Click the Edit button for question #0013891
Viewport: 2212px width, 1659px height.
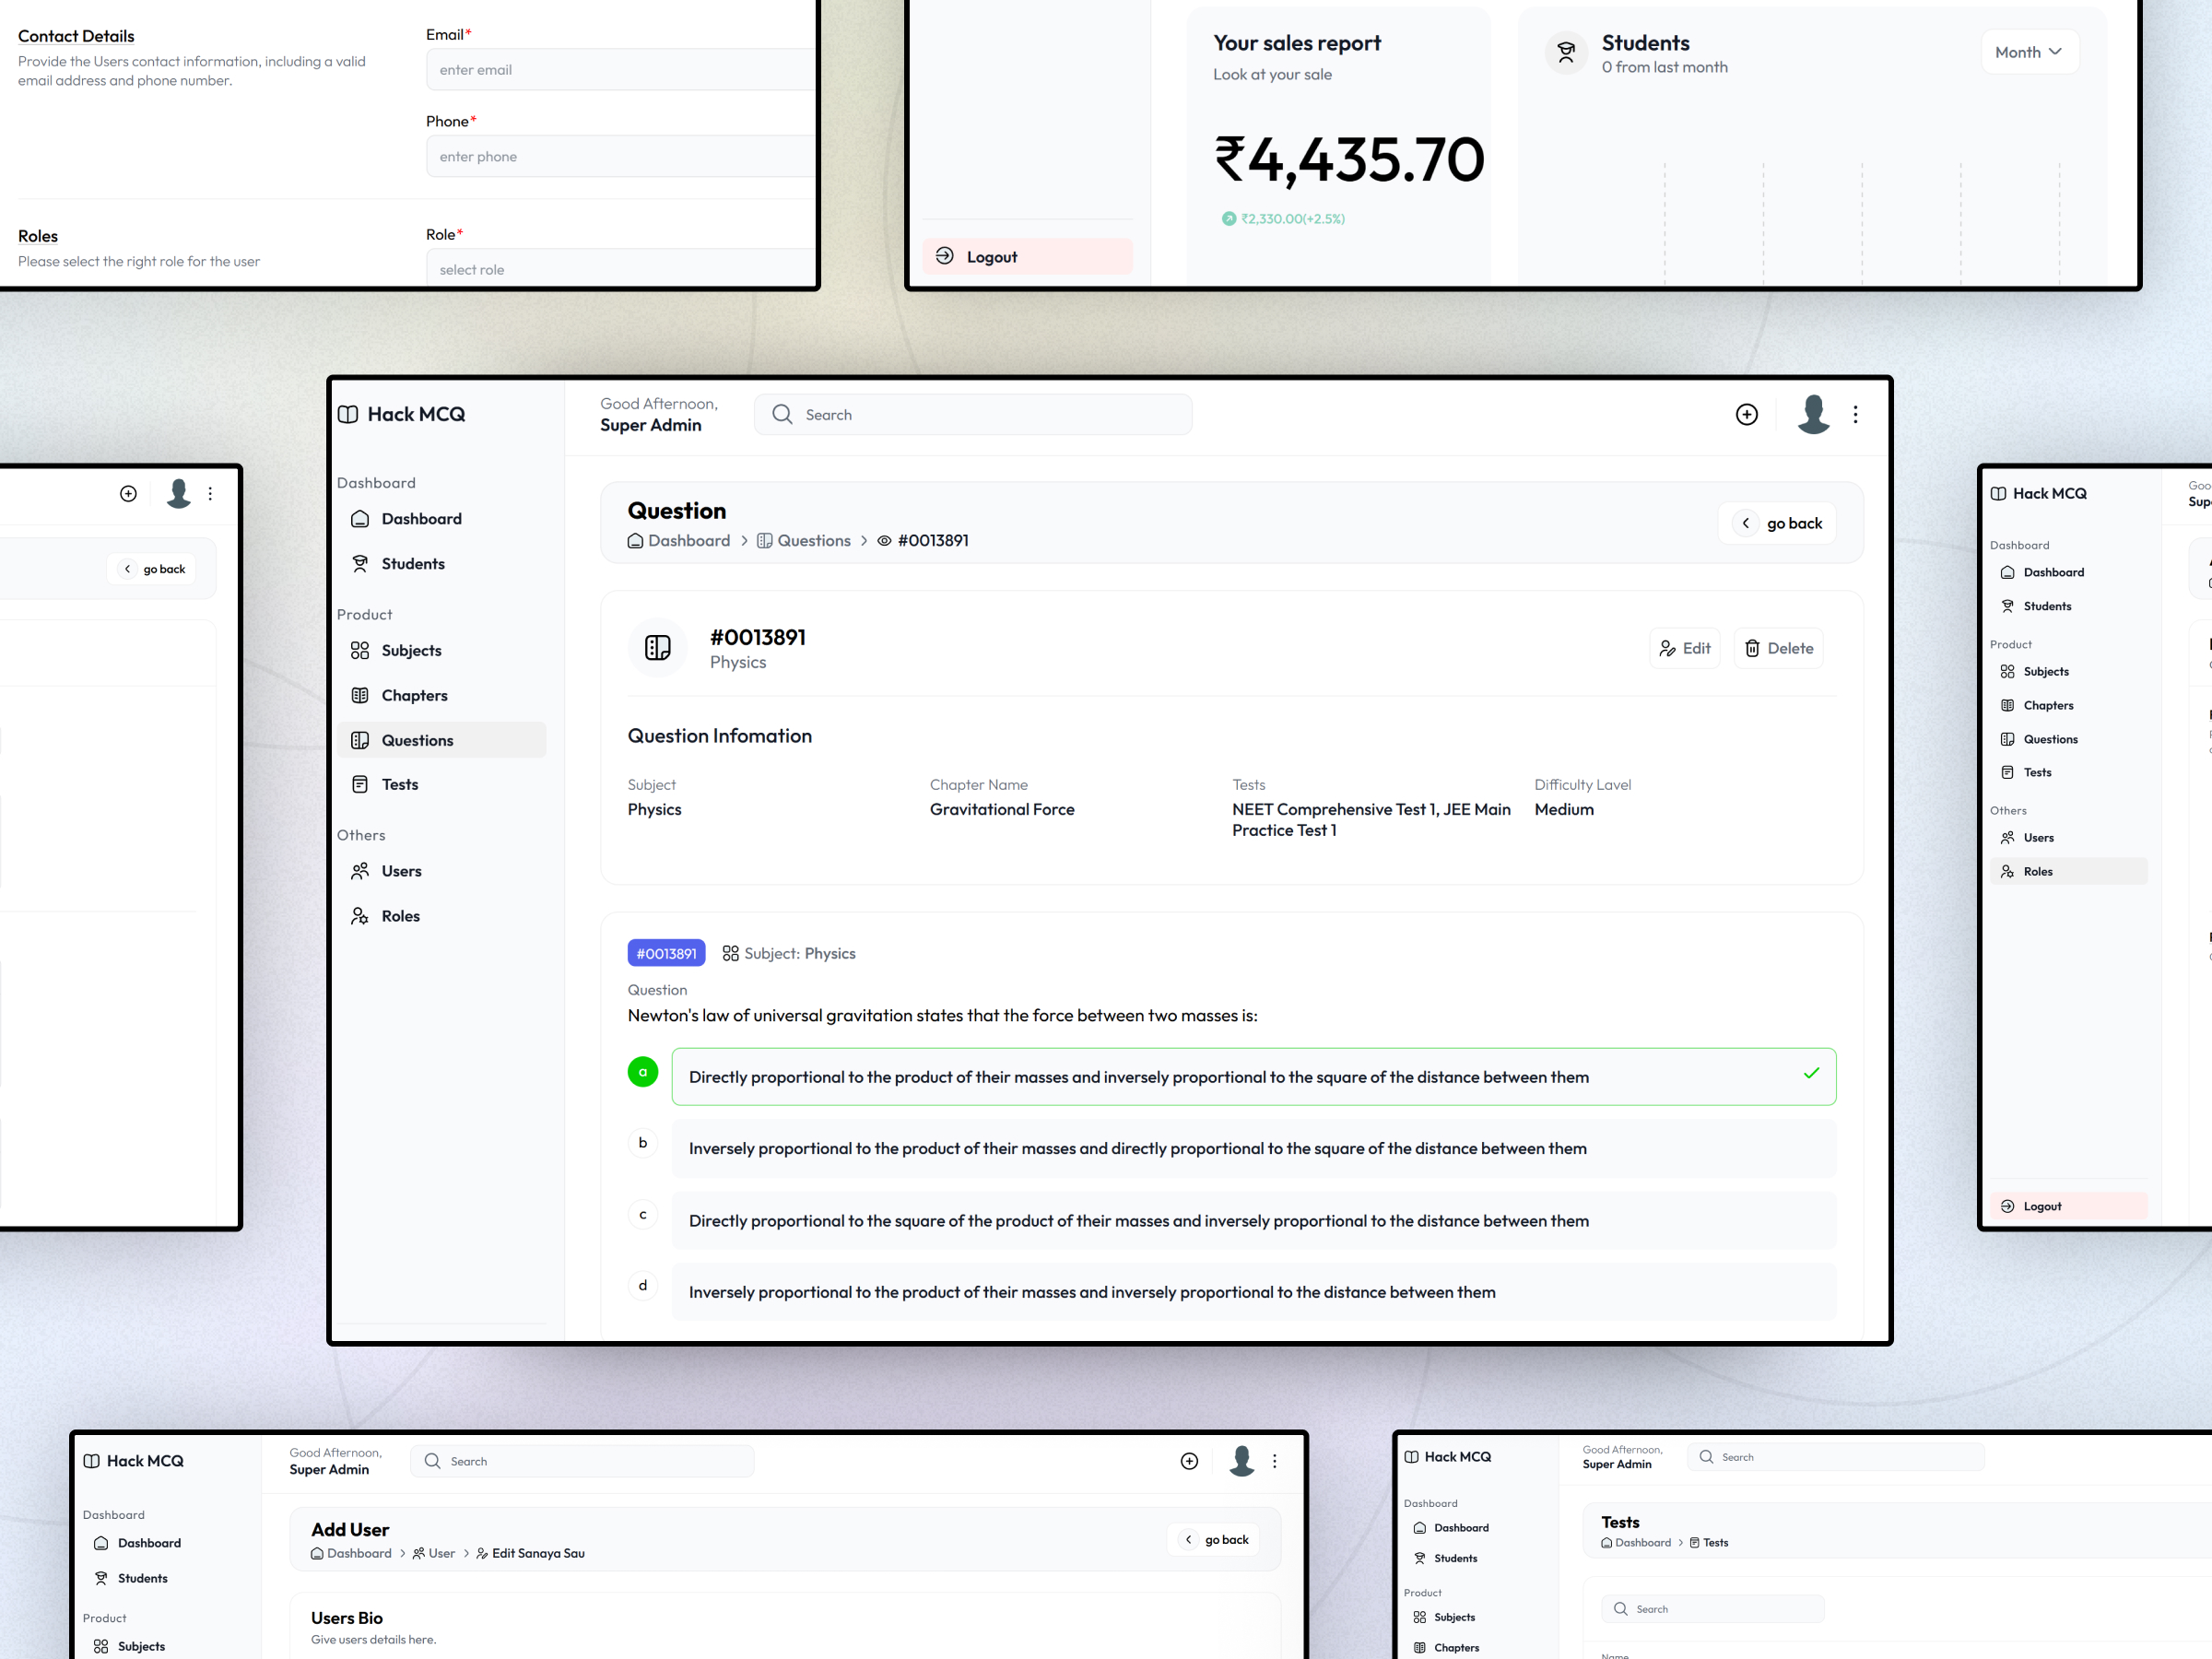click(1685, 648)
